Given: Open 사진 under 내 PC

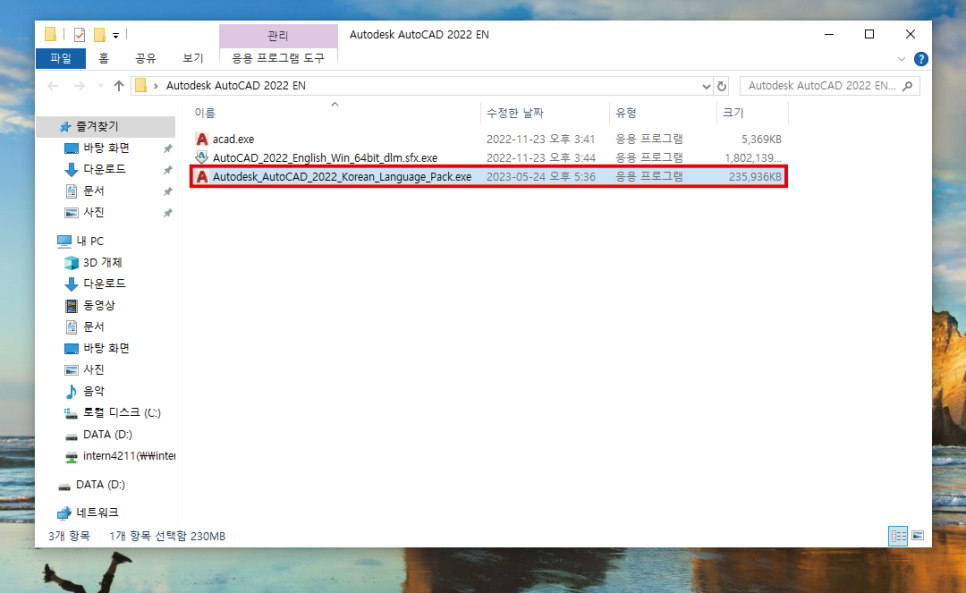Looking at the screenshot, I should 94,369.
